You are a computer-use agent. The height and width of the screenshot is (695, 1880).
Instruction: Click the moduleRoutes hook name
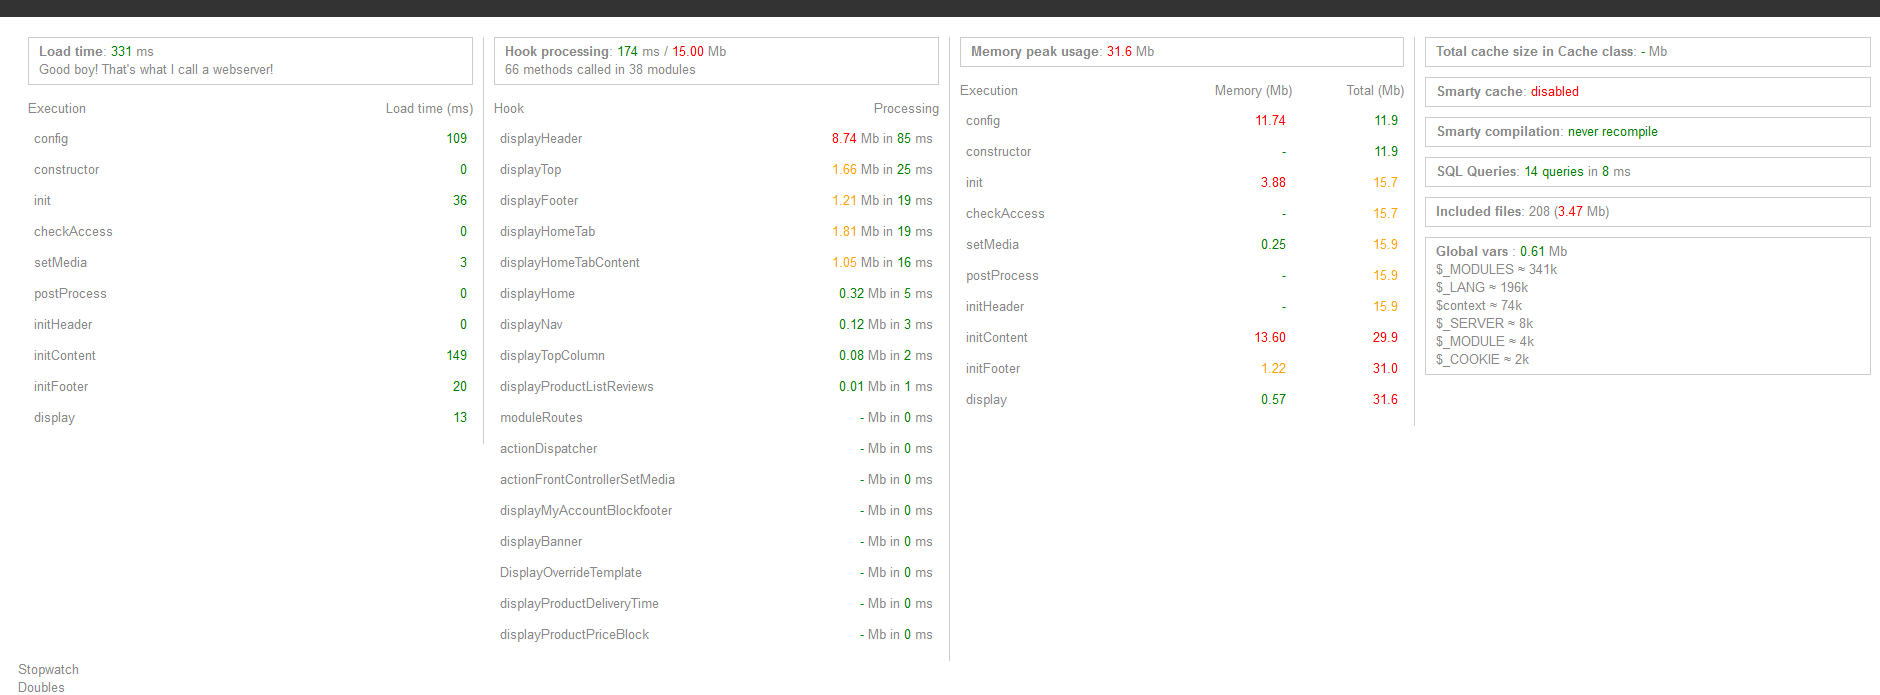click(541, 418)
